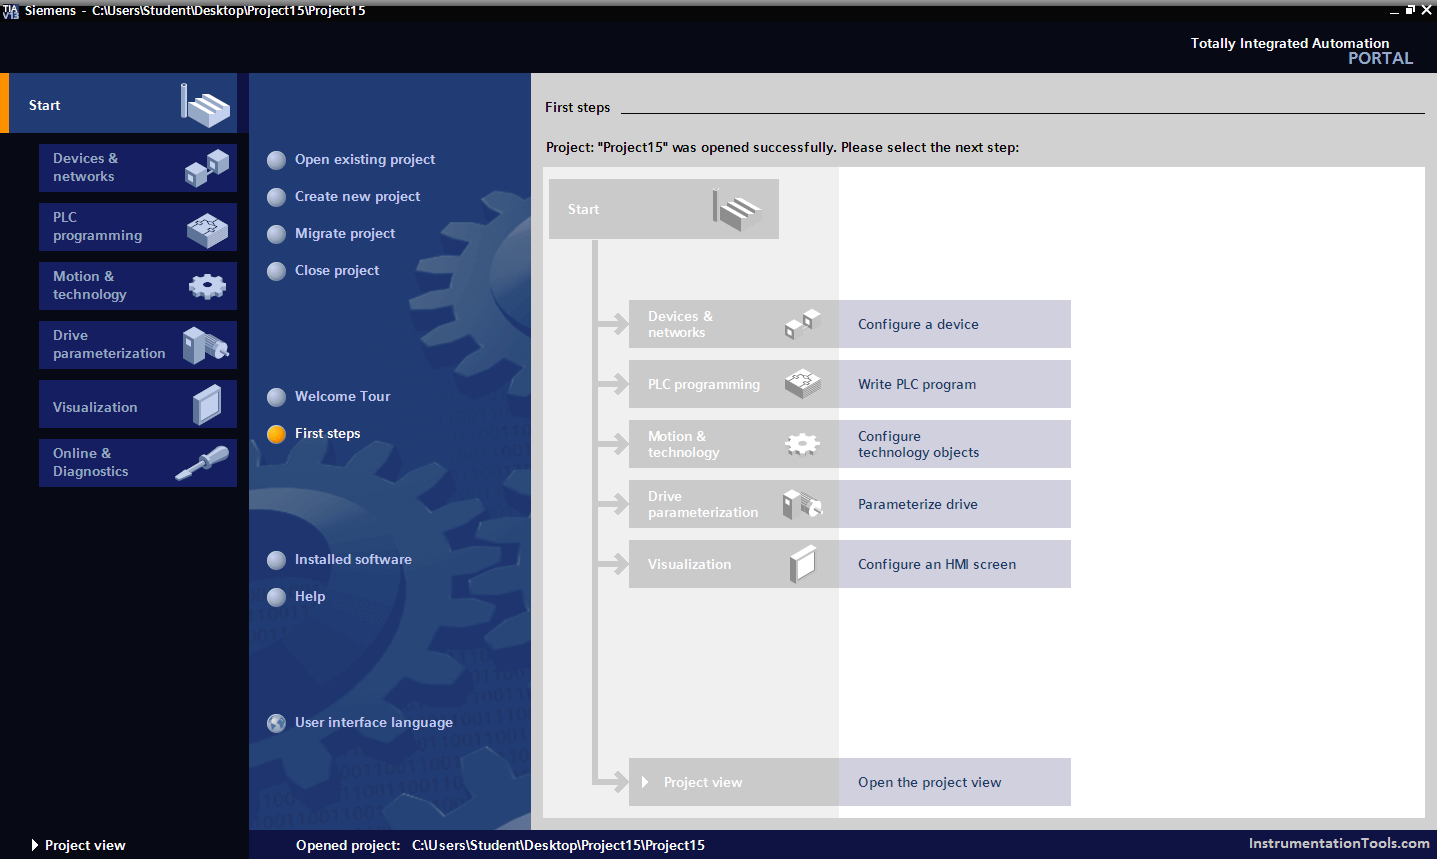Select the Migrate project bullet
Viewport: 1437px width, 859px height.
pos(277,234)
